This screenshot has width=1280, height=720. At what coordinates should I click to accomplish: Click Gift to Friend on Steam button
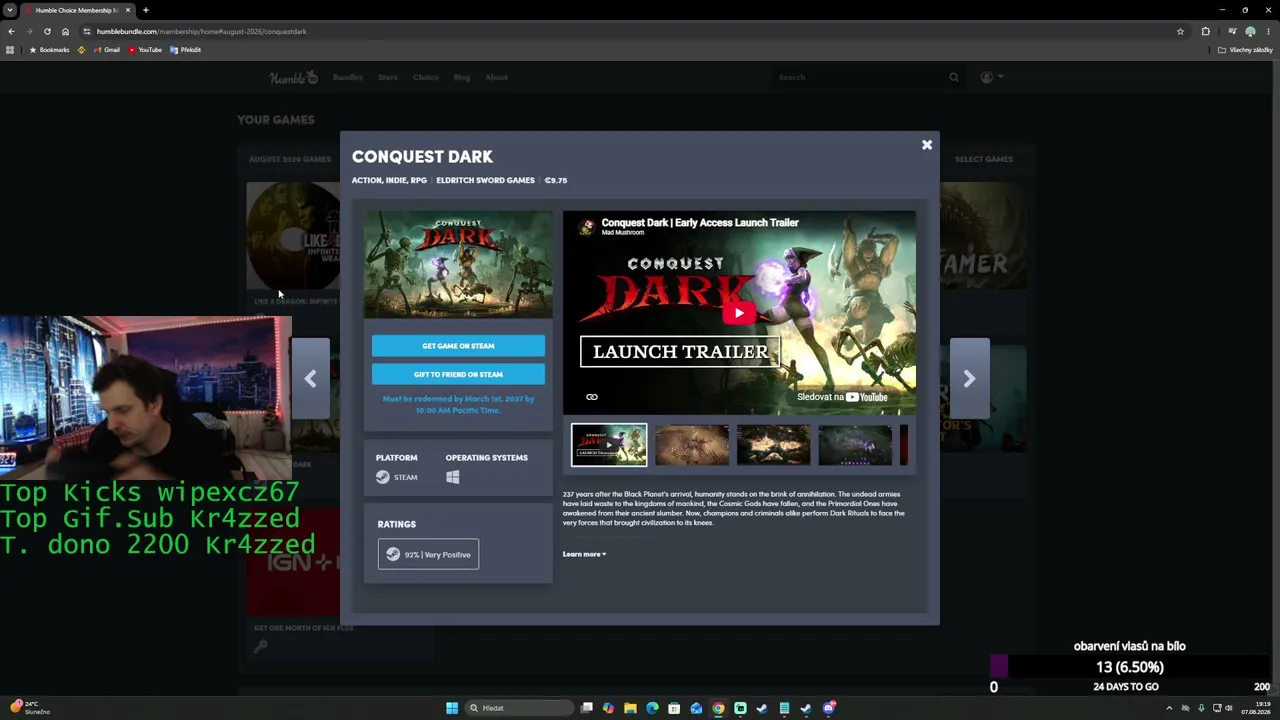point(458,374)
